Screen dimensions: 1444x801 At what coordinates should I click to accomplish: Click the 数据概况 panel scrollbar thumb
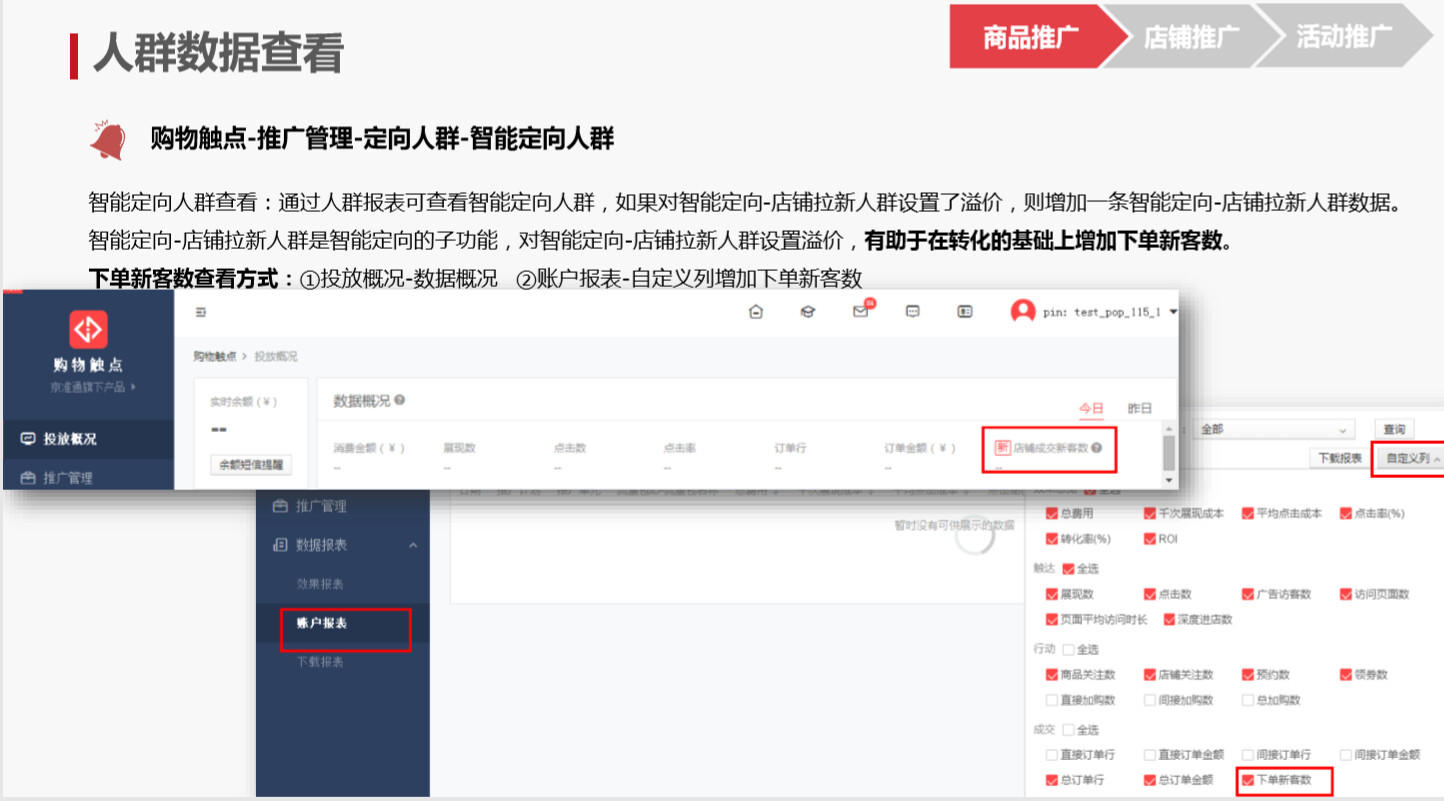coord(1168,452)
